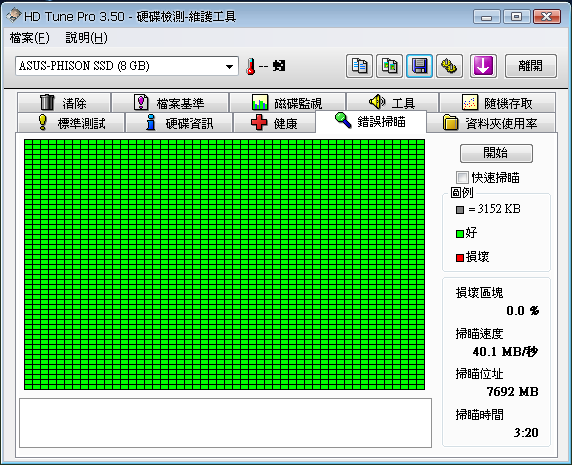Click the 離開 exit button

coord(531,66)
